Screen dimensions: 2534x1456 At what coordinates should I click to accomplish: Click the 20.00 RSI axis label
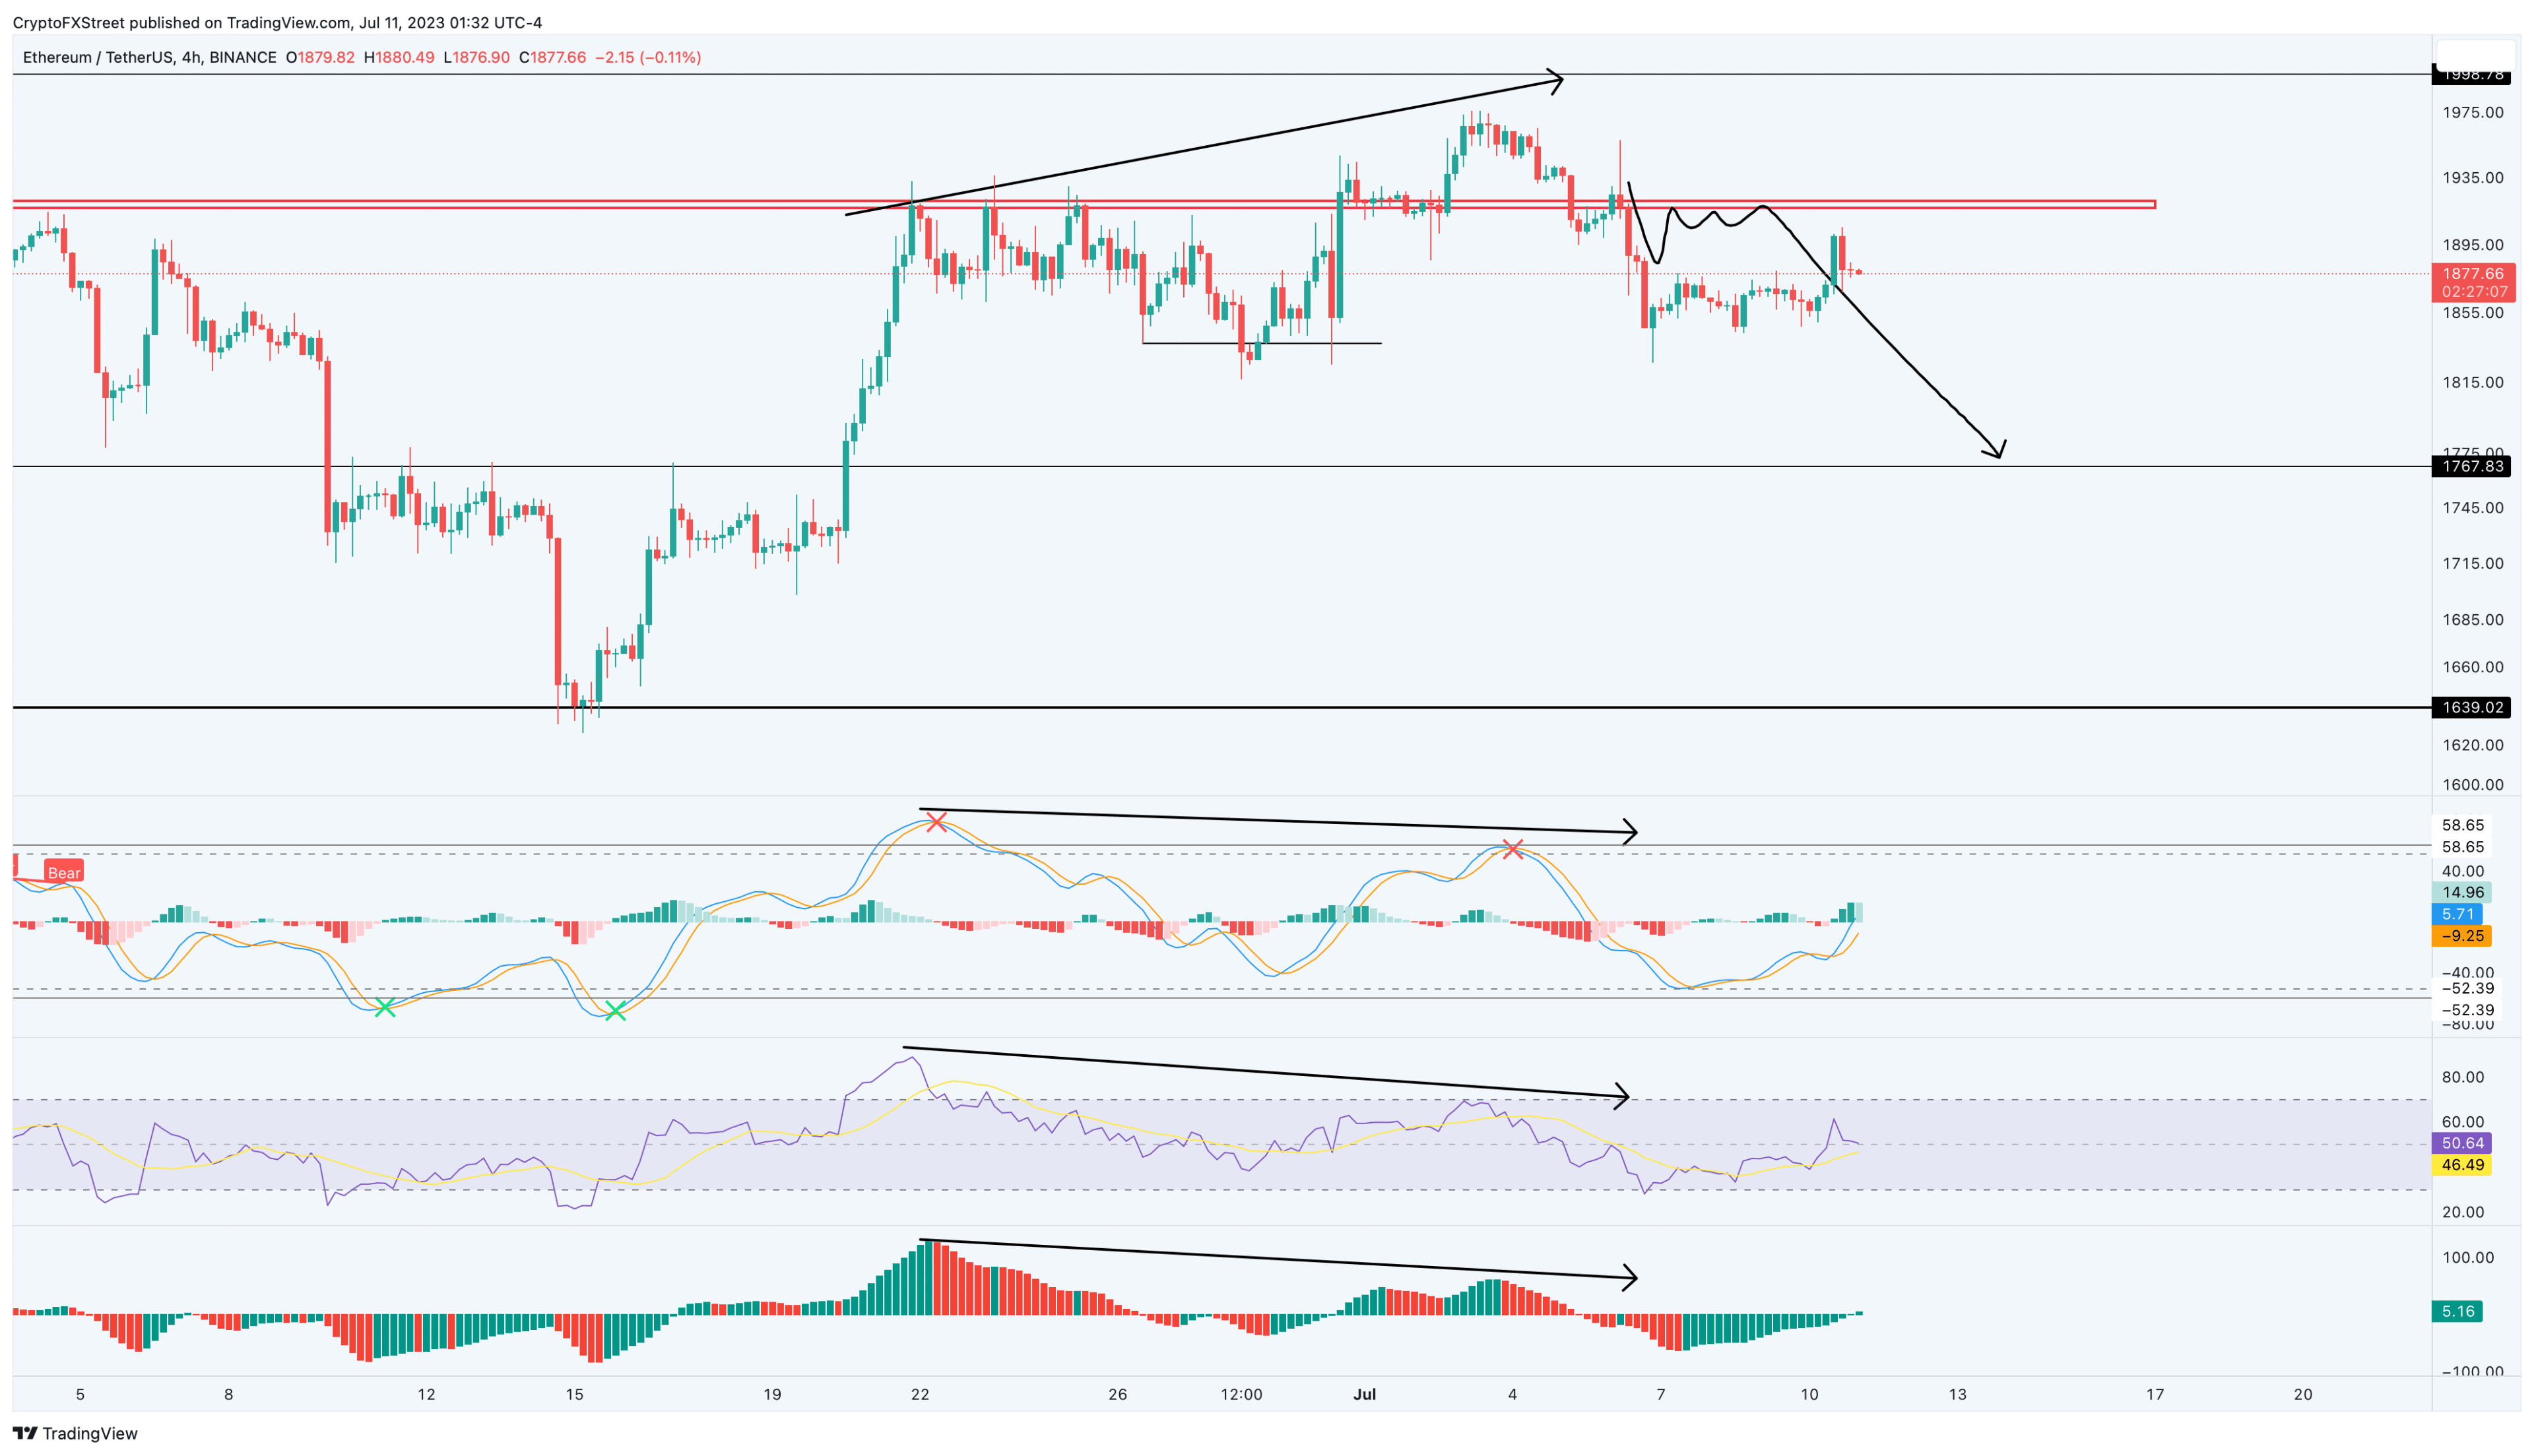(x=2462, y=1212)
